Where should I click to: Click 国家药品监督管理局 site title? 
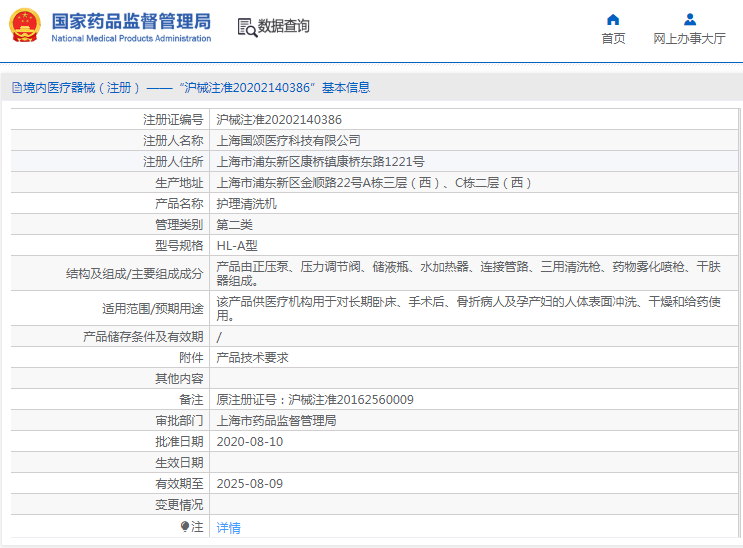pos(131,21)
